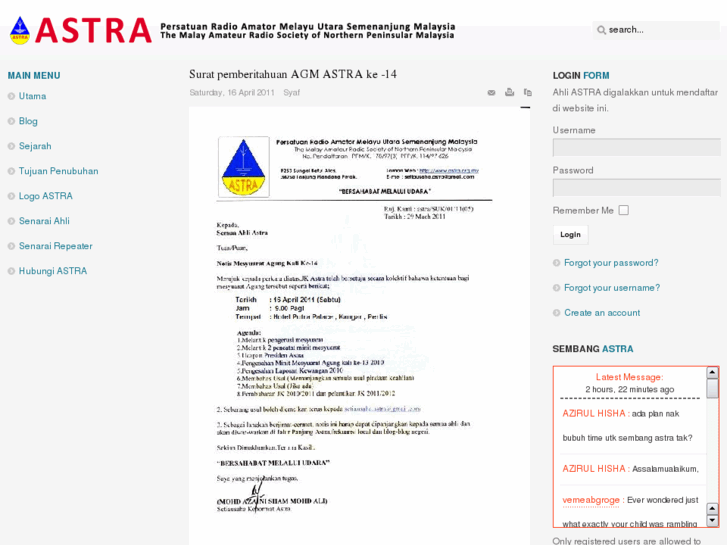Open the Sejarah menu item

pos(35,146)
